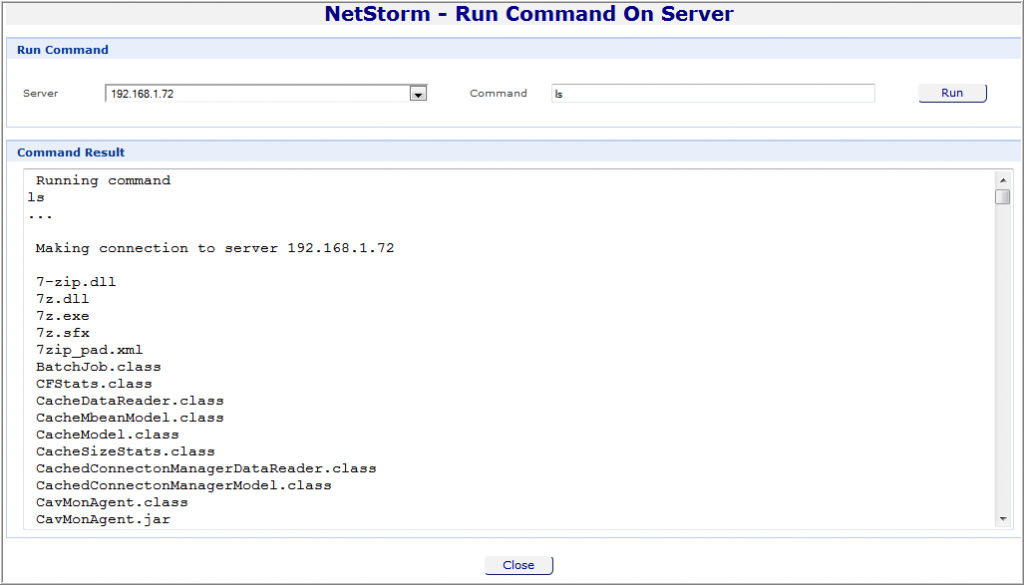Focus the Command input field
Viewport: 1024px width, 585px height.
point(712,93)
